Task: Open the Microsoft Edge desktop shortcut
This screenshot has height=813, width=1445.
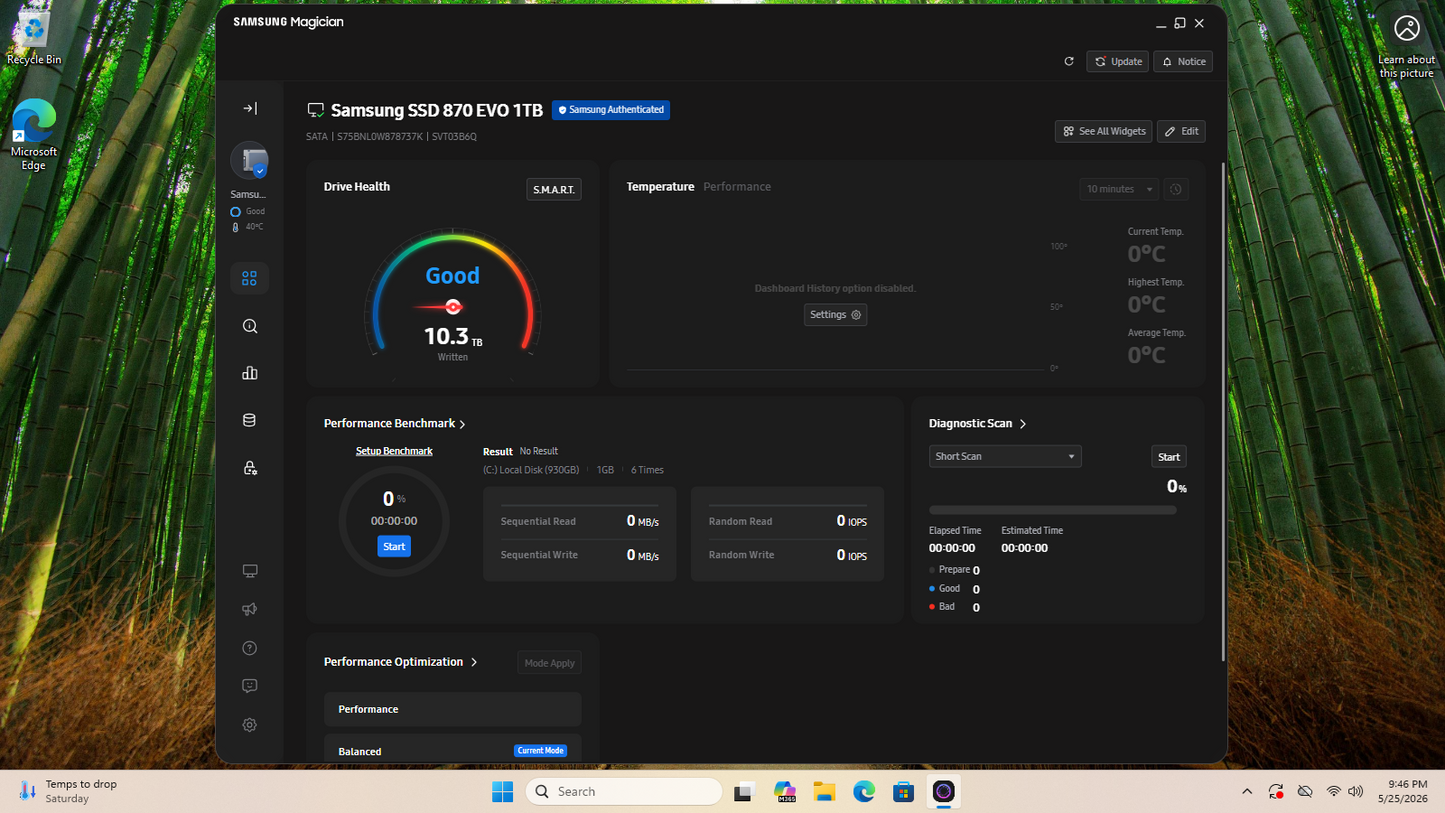Action: pyautogui.click(x=34, y=135)
